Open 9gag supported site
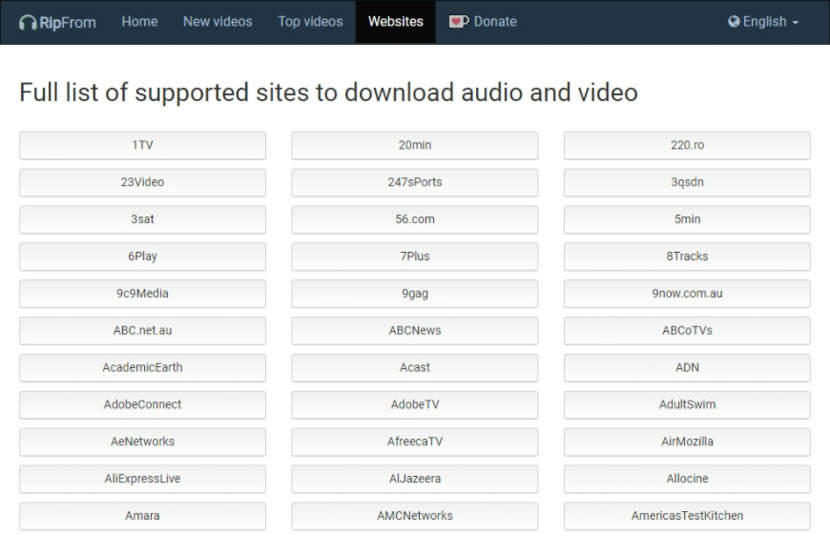 pyautogui.click(x=414, y=294)
